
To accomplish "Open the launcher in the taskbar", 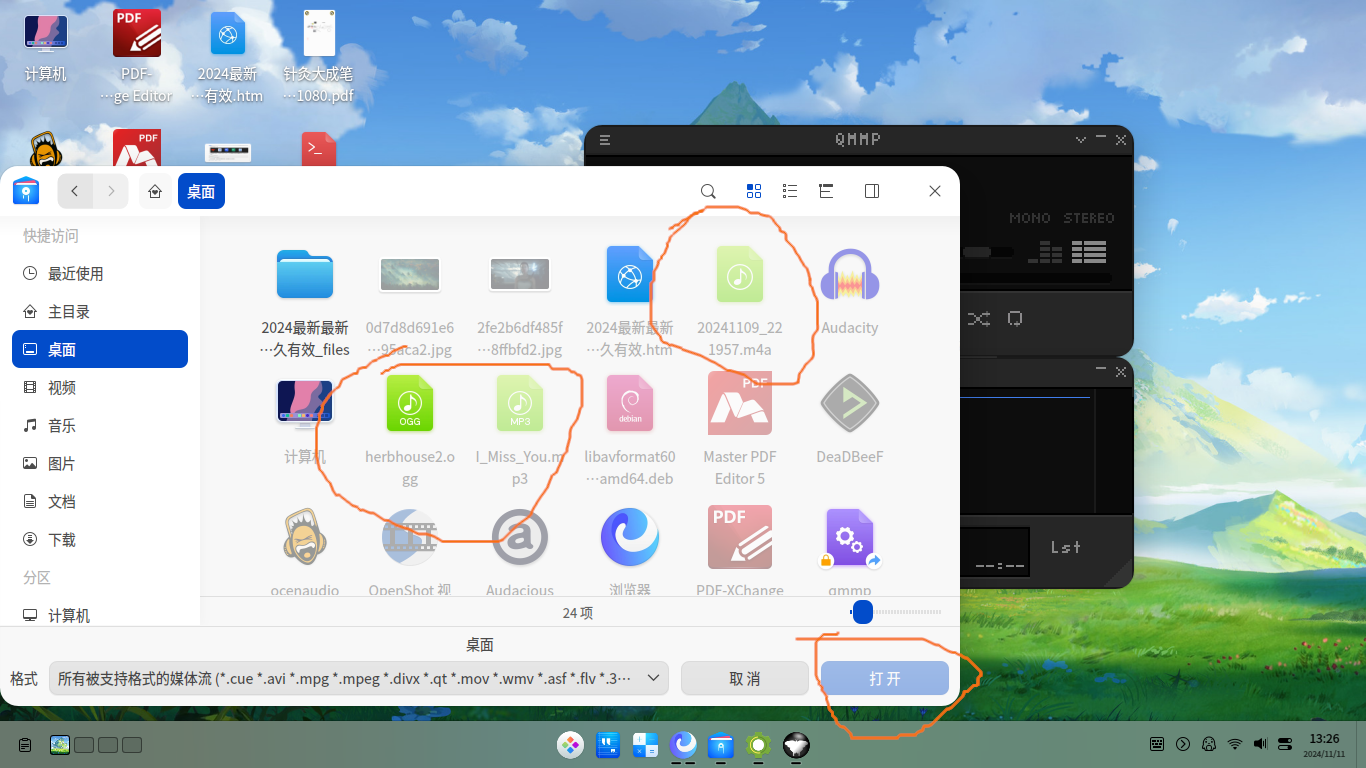I will 571,744.
